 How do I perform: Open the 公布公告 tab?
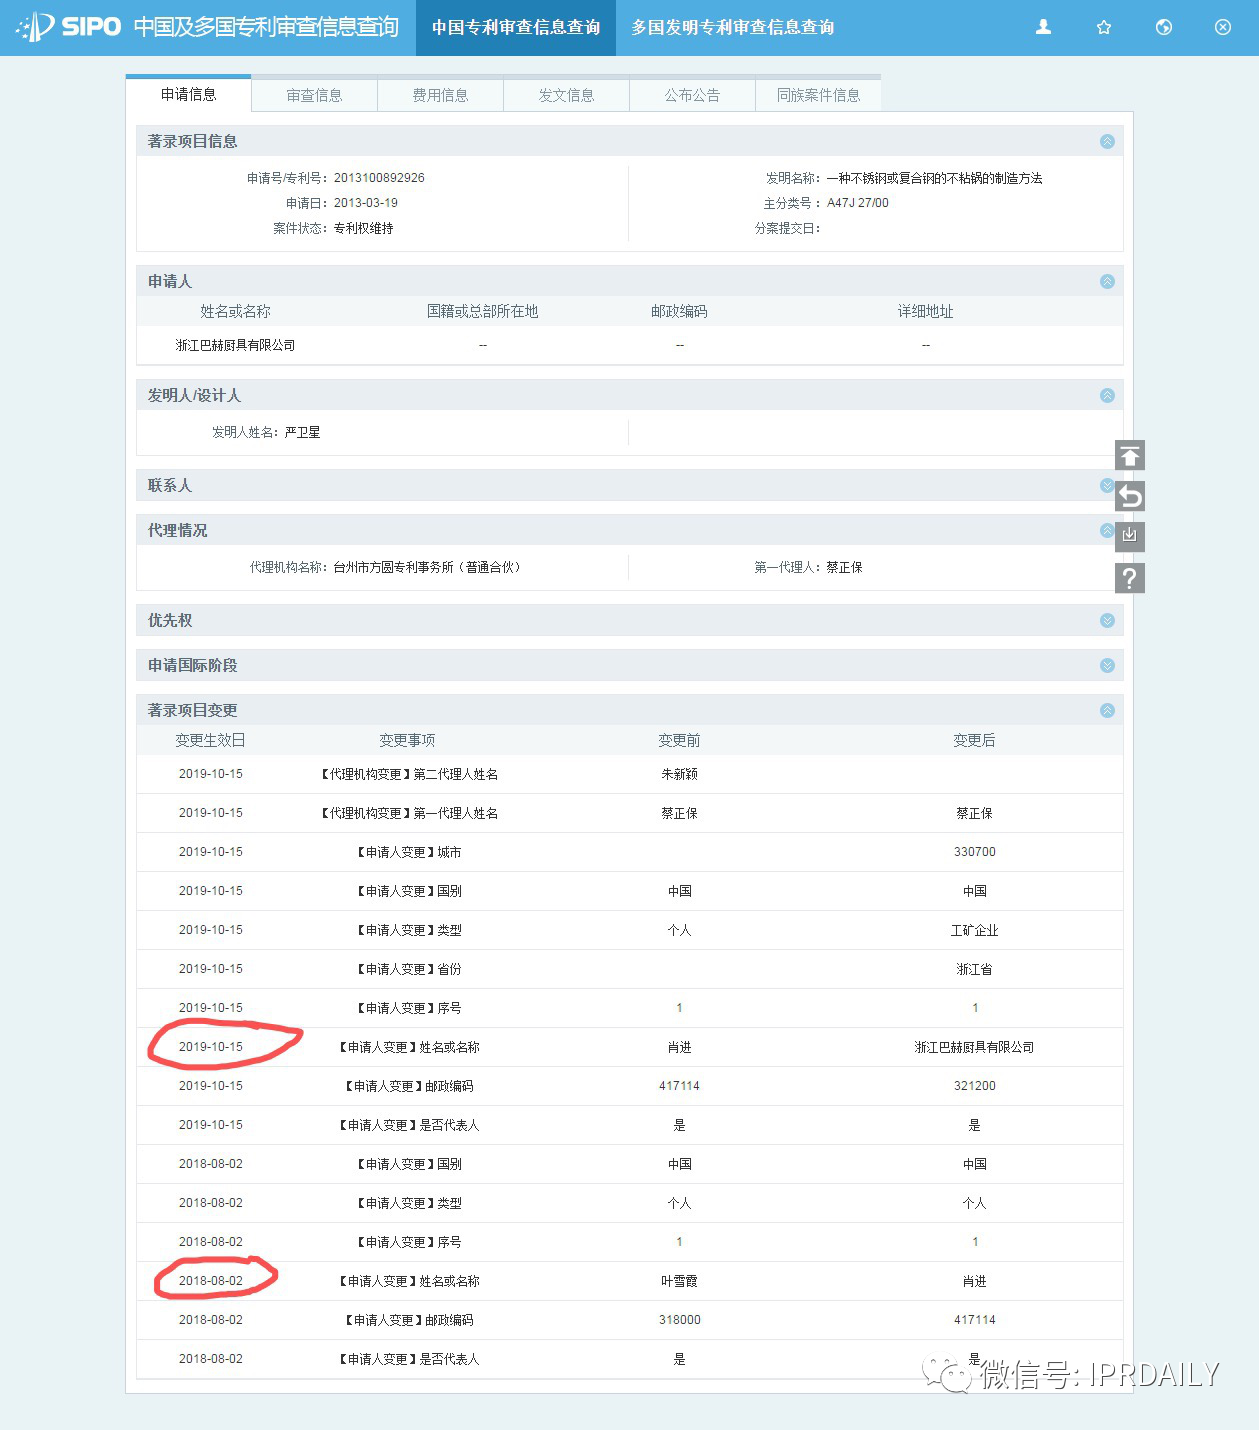click(692, 95)
